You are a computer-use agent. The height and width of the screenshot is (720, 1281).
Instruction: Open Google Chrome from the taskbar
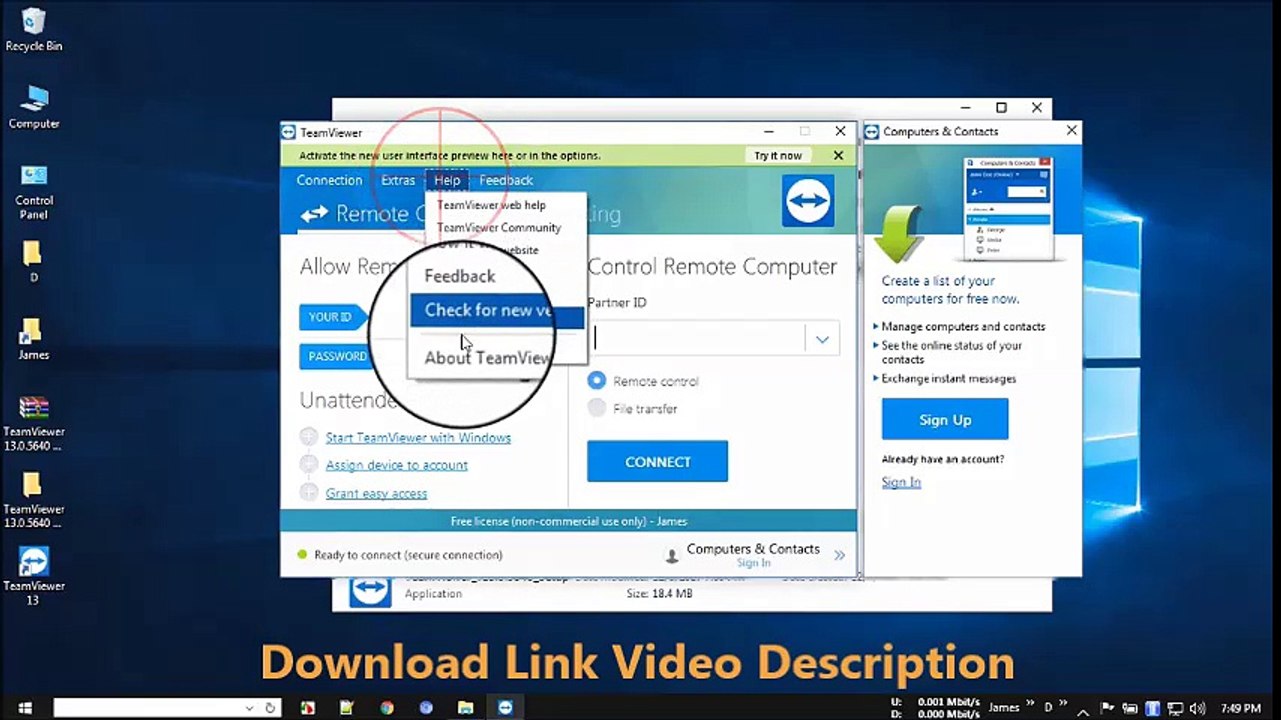coord(387,707)
